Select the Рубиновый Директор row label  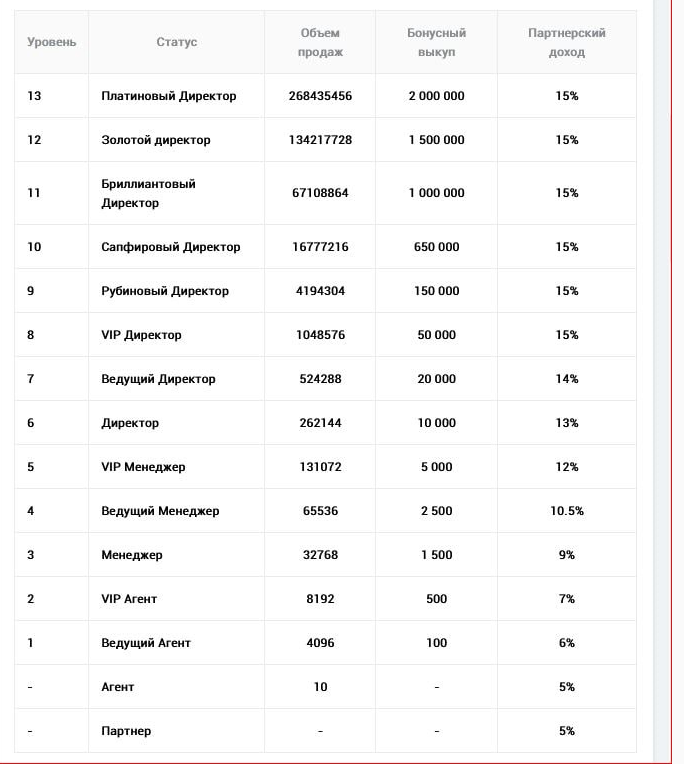point(165,291)
